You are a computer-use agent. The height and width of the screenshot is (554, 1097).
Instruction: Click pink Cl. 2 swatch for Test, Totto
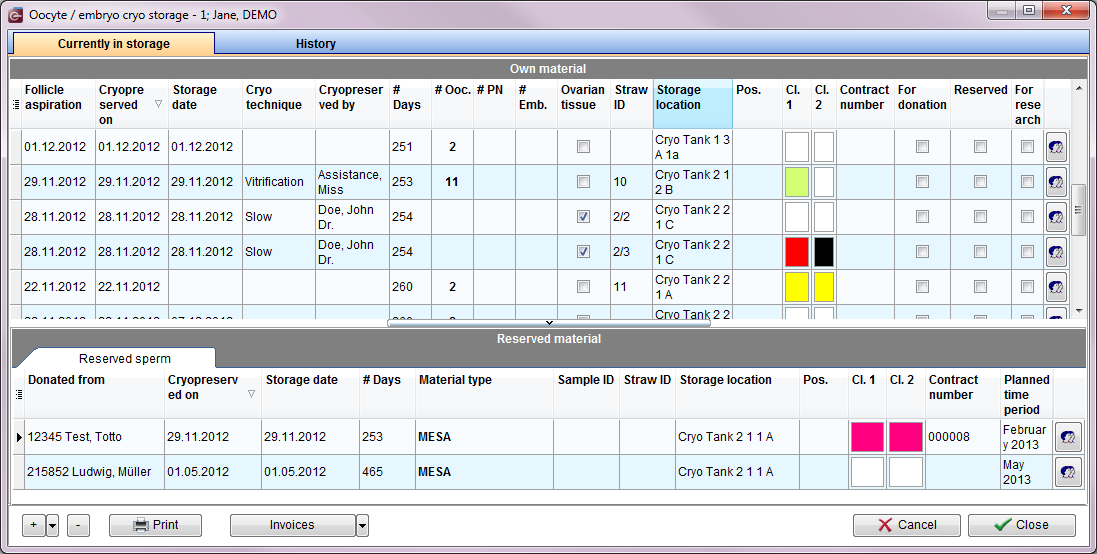click(905, 437)
